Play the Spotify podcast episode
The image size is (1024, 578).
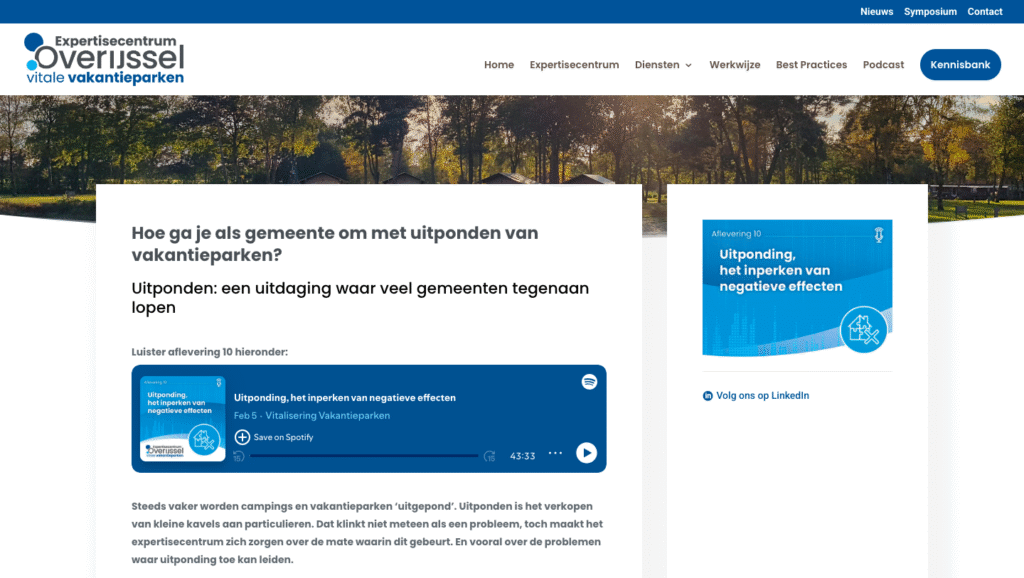click(586, 453)
